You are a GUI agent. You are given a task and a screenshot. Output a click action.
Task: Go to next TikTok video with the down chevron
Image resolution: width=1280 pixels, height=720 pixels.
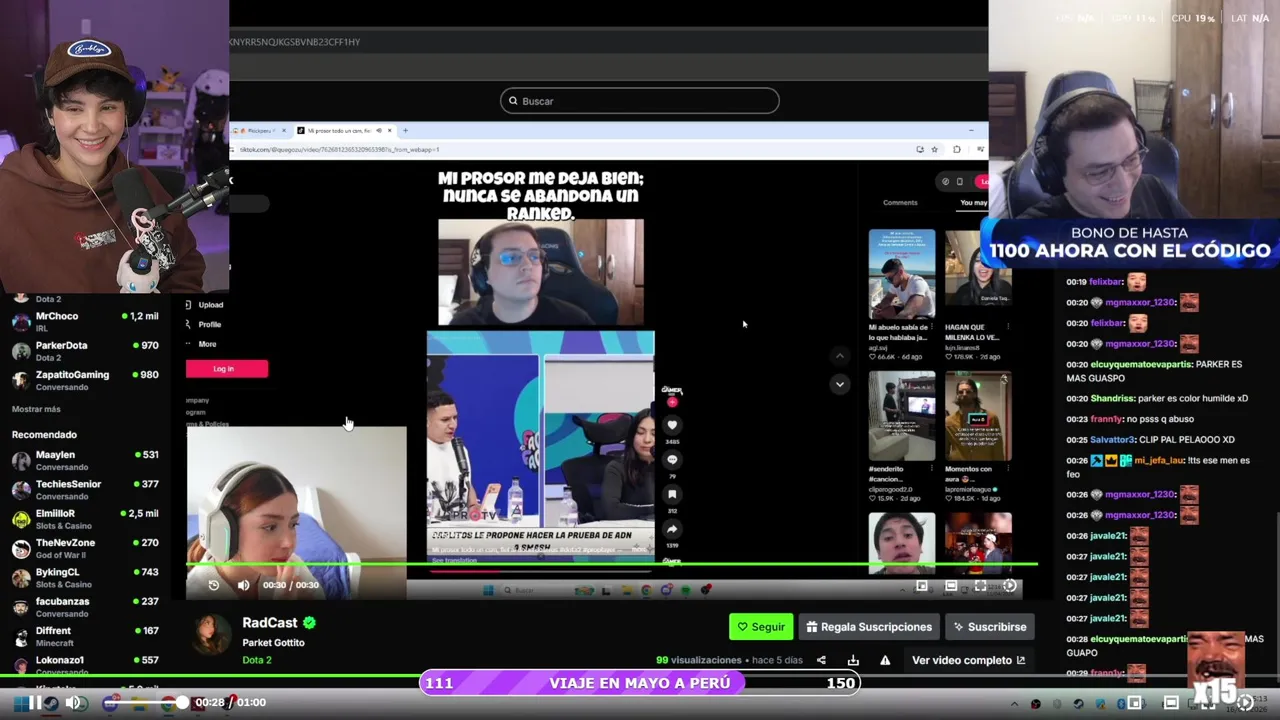(840, 384)
